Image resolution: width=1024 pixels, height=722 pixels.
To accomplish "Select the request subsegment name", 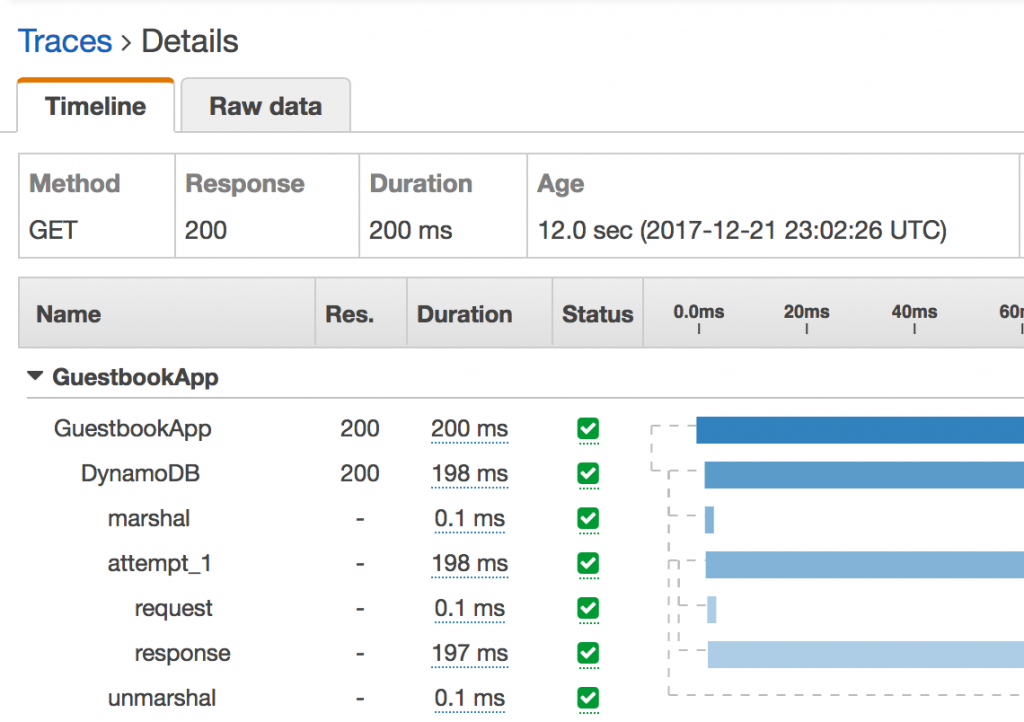I will tap(173, 608).
